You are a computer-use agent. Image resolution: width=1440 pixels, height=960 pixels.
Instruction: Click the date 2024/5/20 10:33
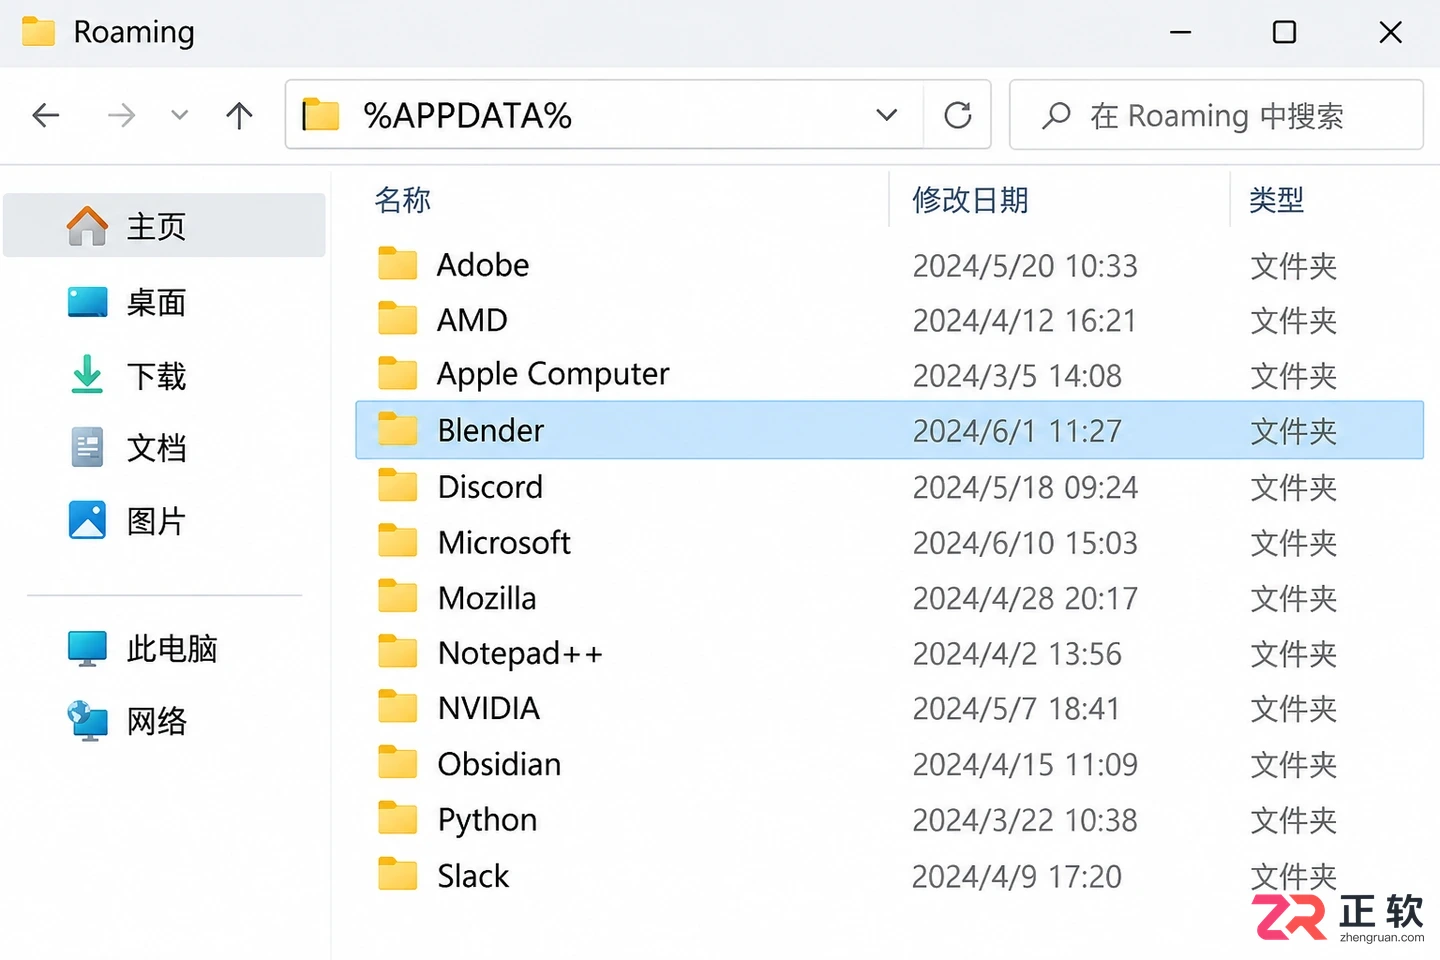coord(1025,266)
